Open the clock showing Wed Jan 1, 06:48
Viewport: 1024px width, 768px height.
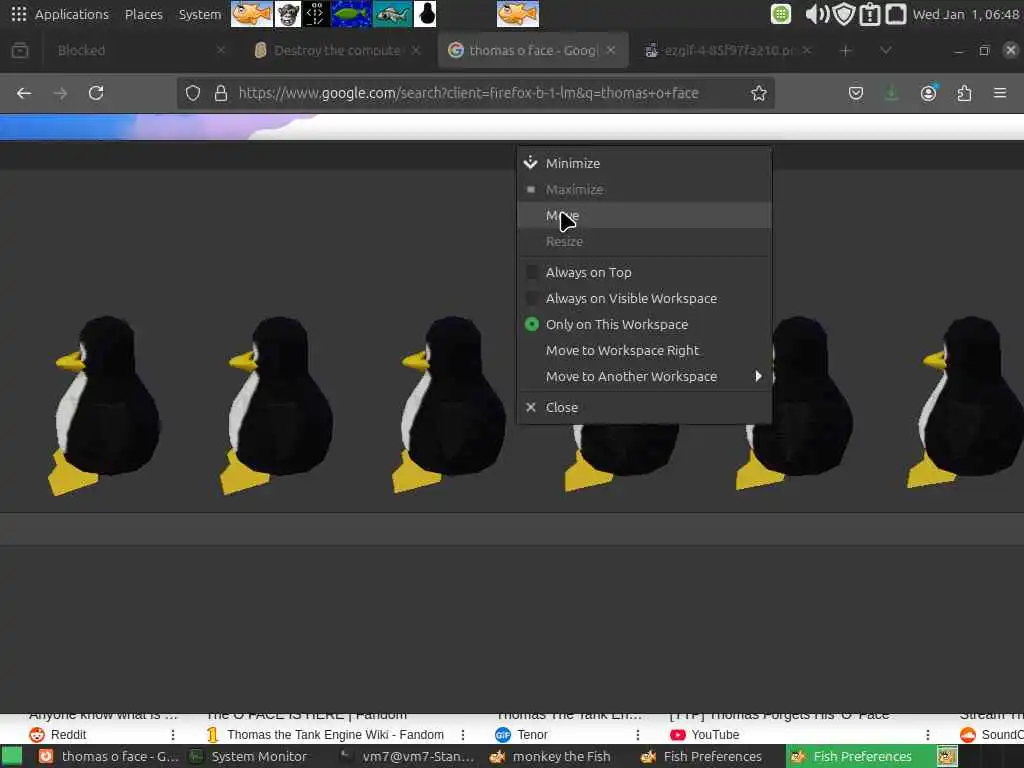(966, 14)
